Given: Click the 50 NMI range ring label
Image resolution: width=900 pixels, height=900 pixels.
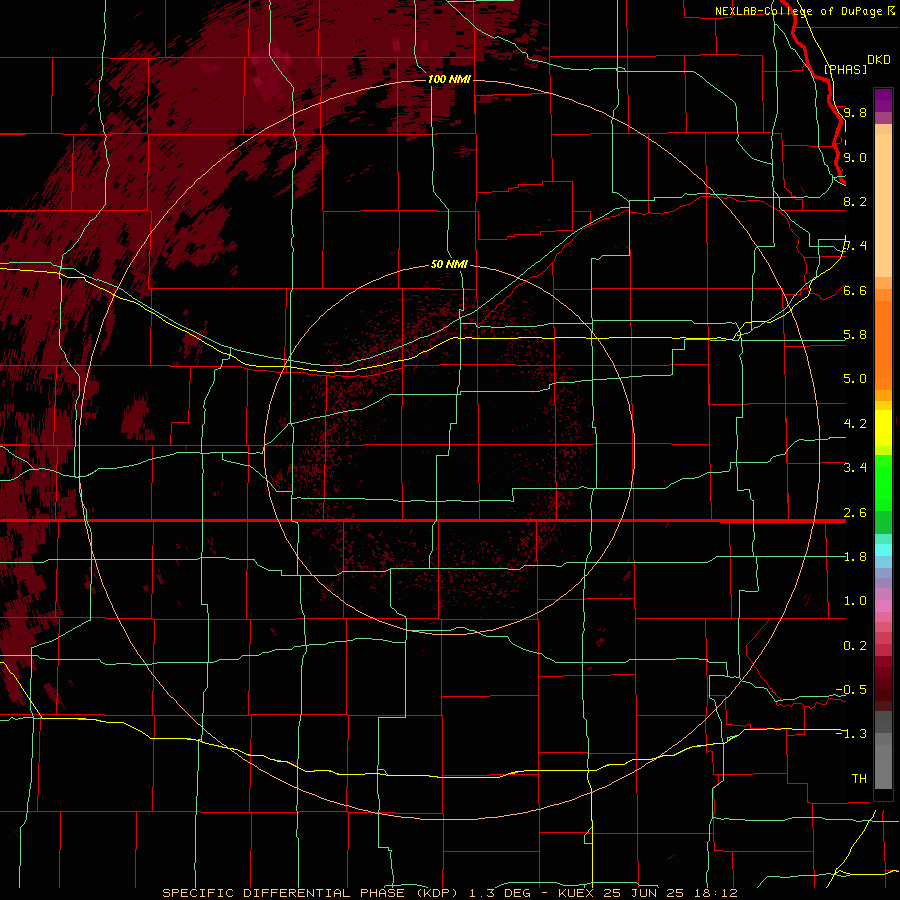Looking at the screenshot, I should [449, 264].
